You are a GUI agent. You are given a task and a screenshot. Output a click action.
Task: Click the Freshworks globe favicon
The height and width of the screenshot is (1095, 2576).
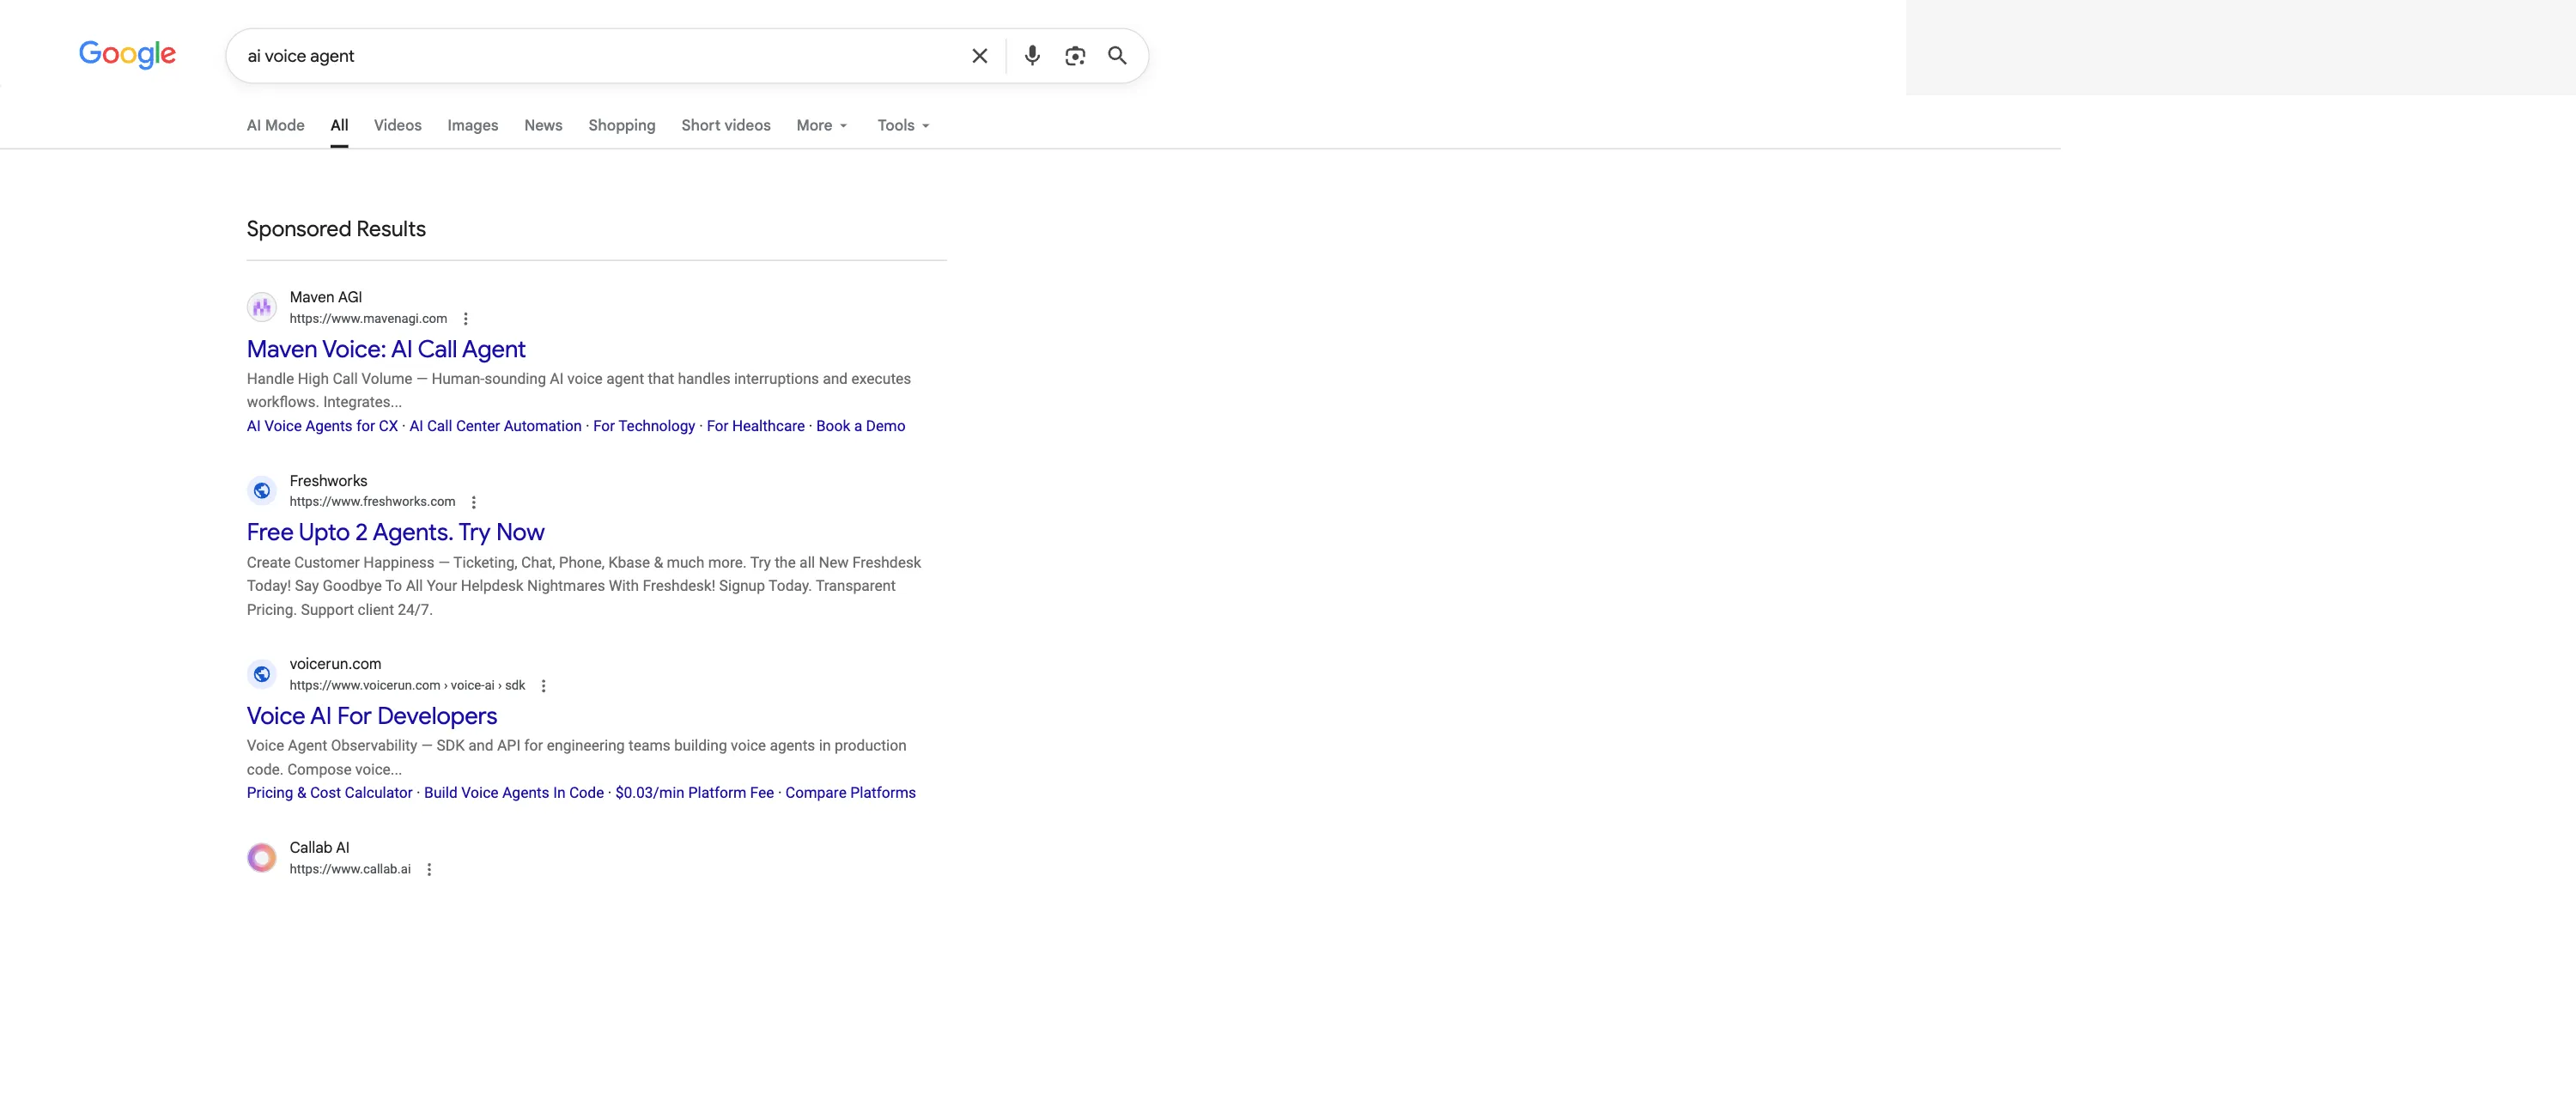click(262, 490)
